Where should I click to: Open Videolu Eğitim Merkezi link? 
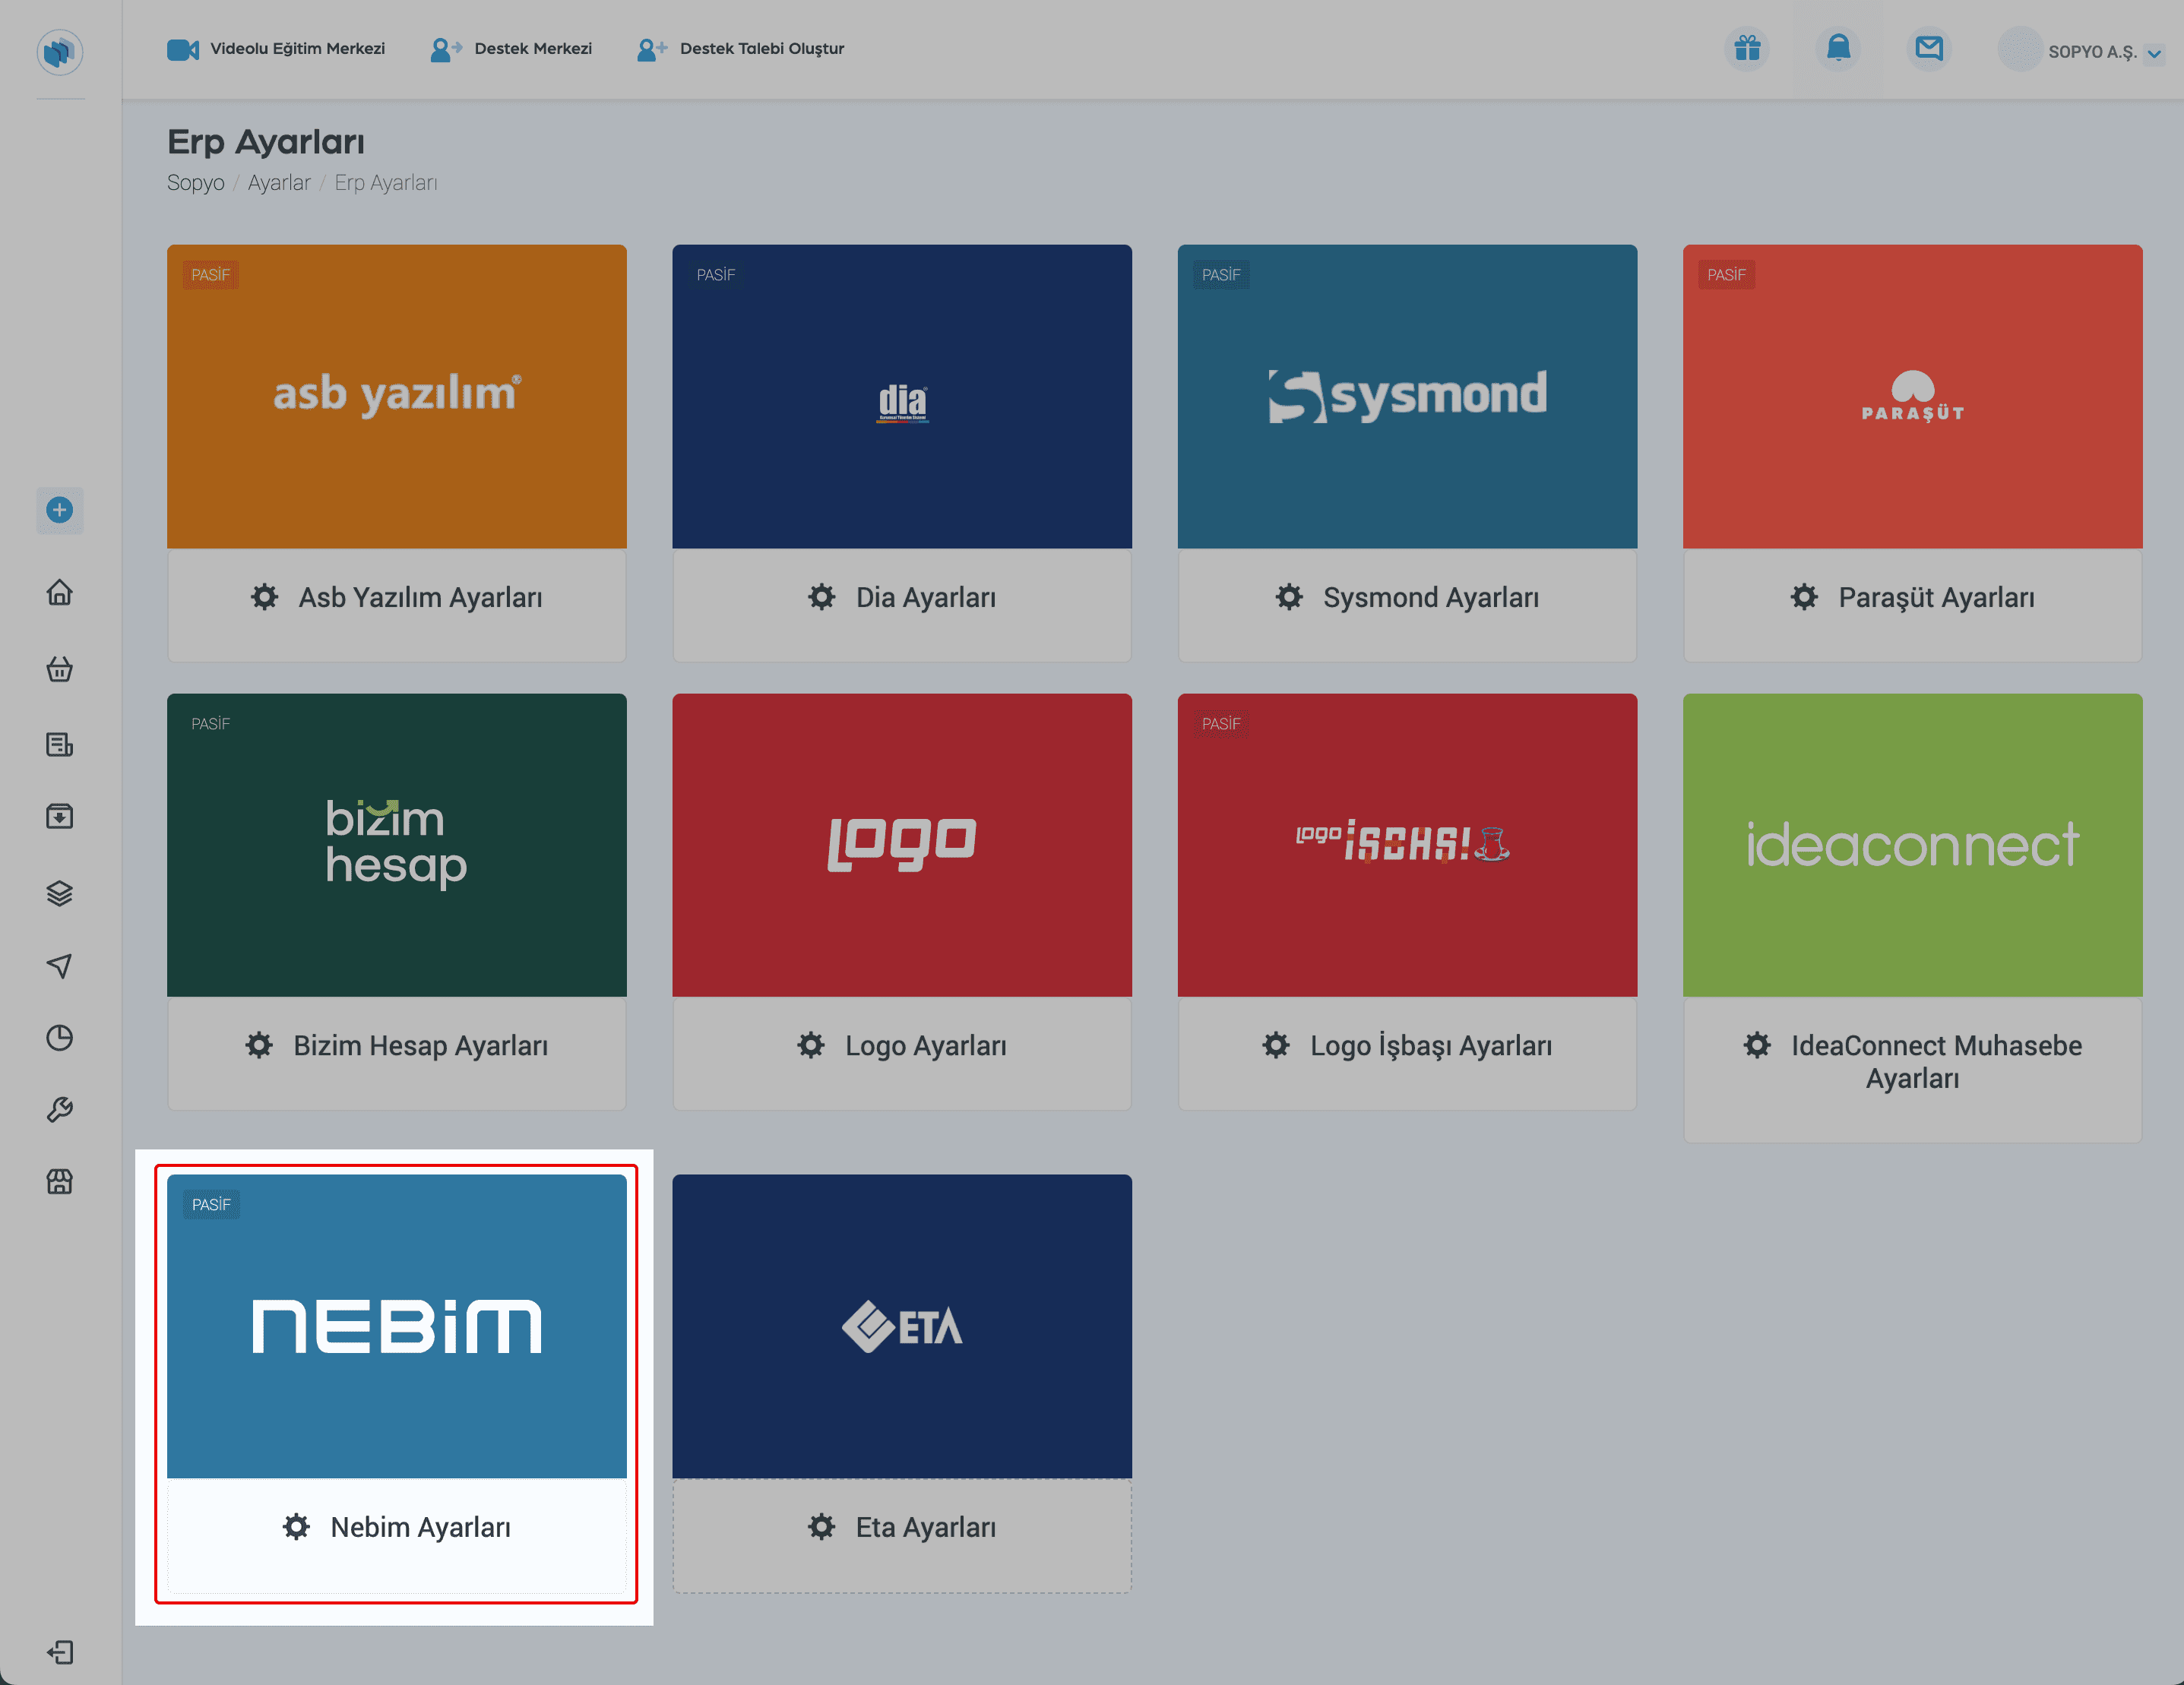tap(276, 49)
